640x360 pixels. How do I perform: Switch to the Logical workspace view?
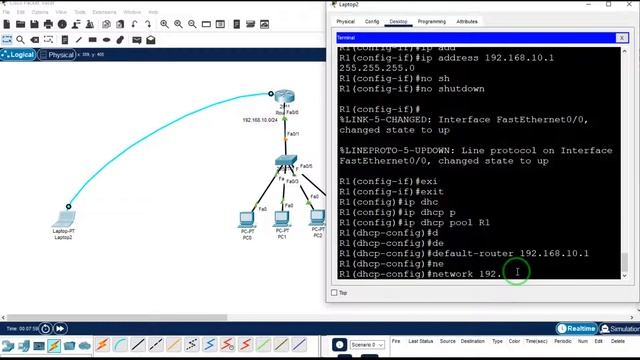tap(18, 55)
